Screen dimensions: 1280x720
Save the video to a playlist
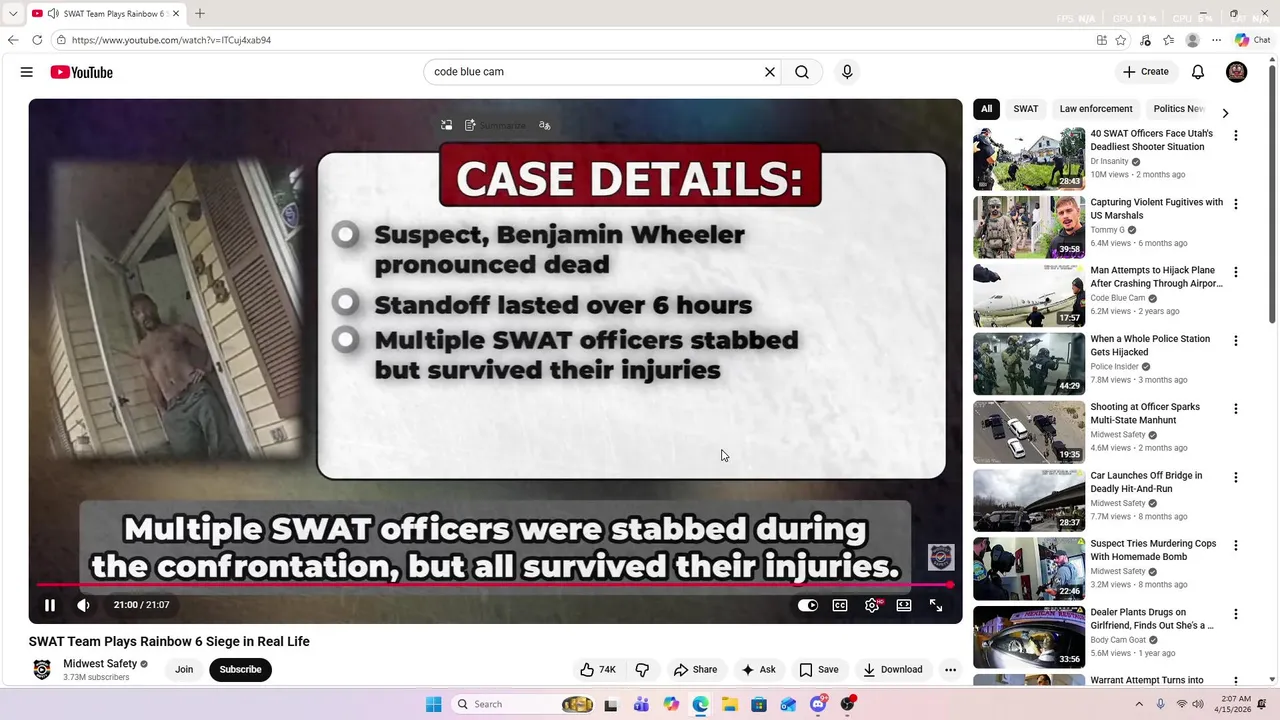click(x=819, y=670)
